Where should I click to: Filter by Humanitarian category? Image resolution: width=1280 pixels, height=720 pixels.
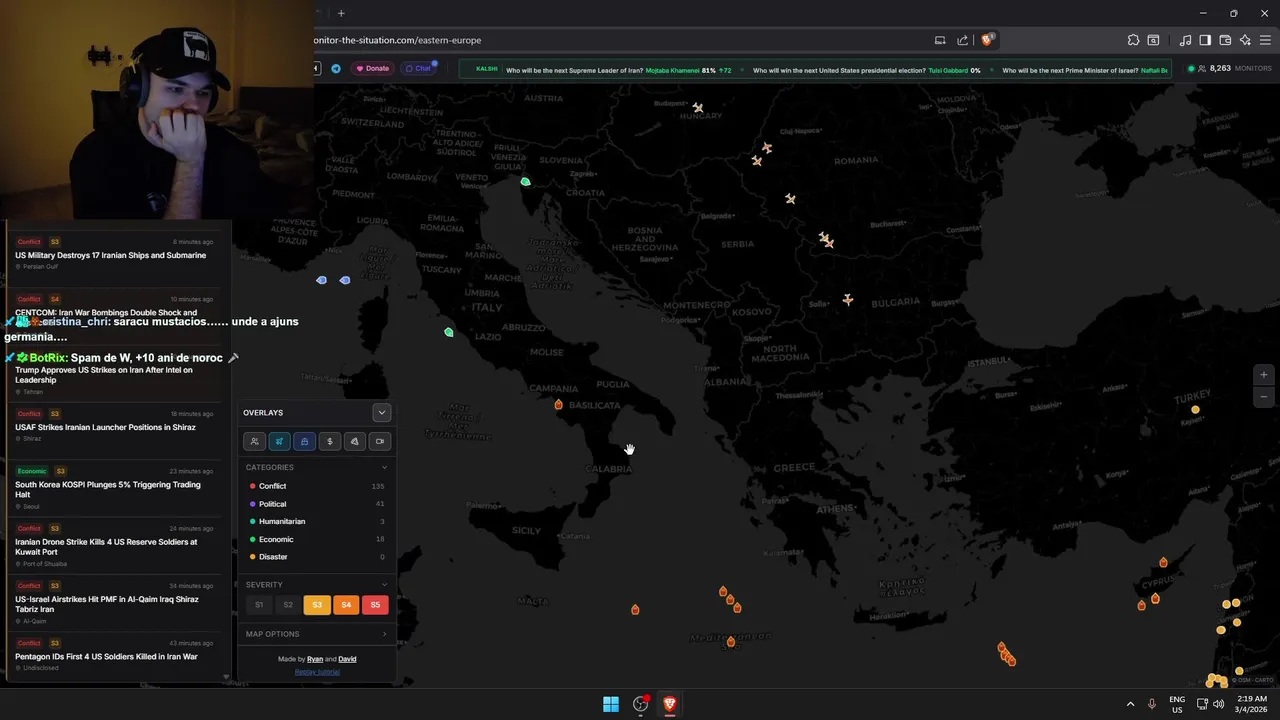[x=316, y=521]
